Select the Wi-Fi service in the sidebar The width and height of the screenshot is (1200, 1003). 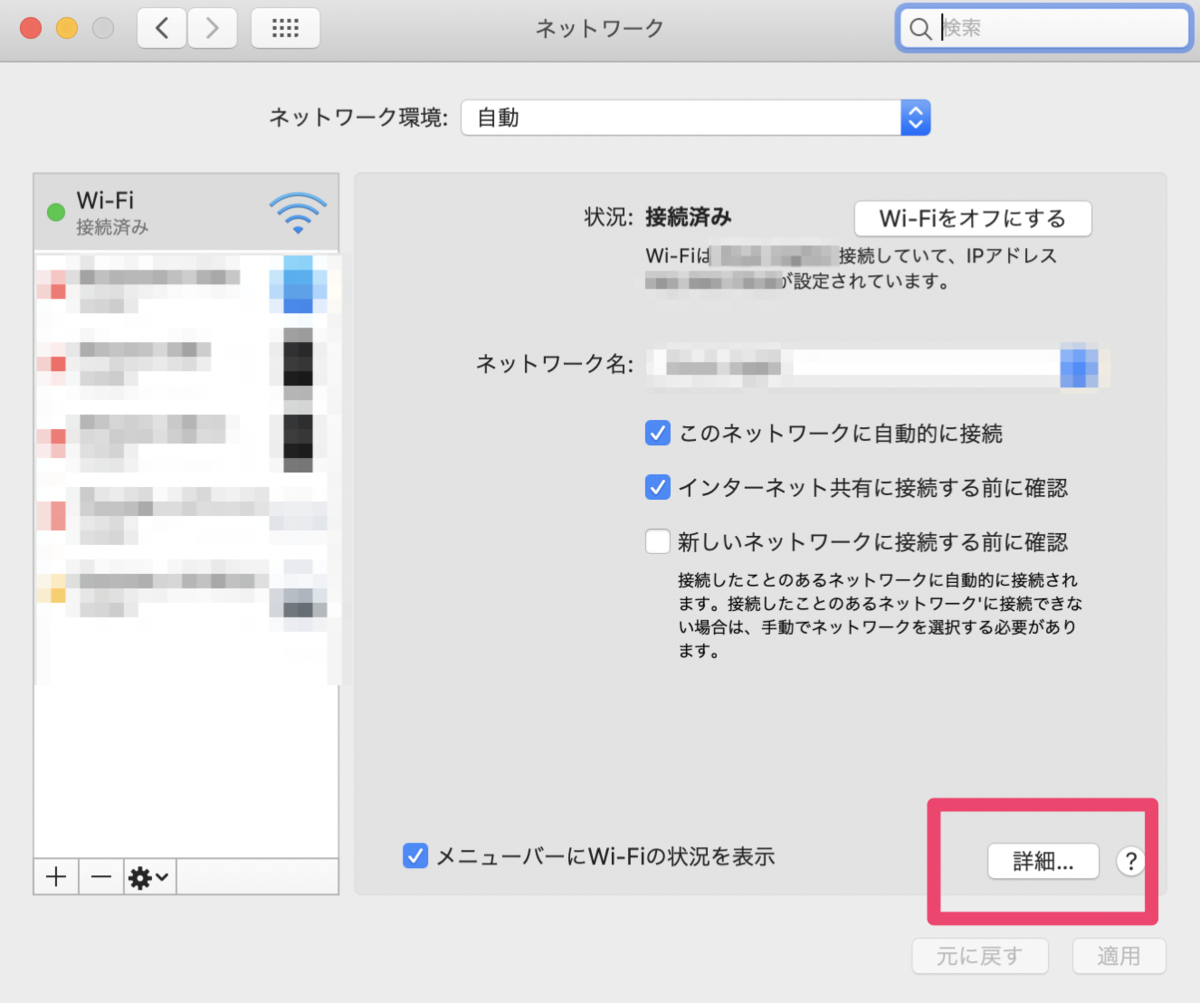point(187,213)
